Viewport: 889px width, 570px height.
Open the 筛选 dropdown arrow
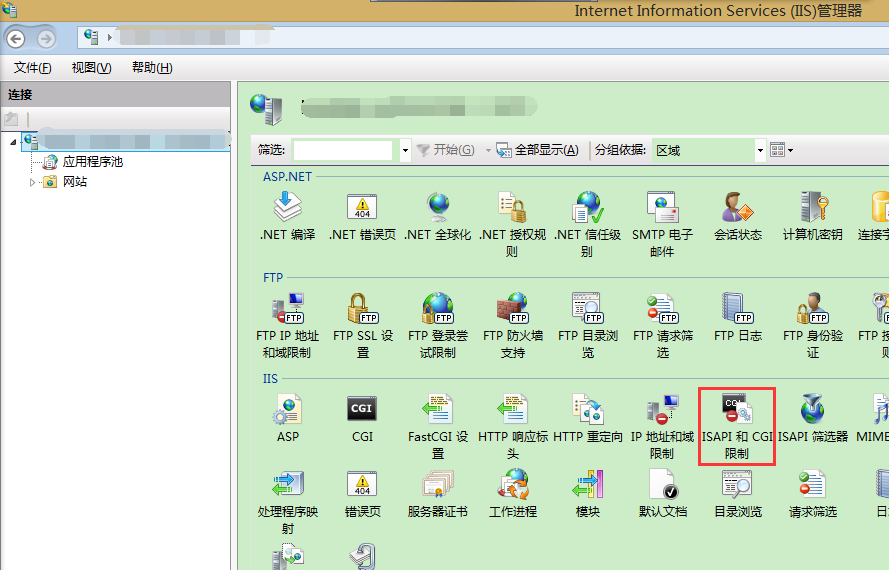(405, 150)
